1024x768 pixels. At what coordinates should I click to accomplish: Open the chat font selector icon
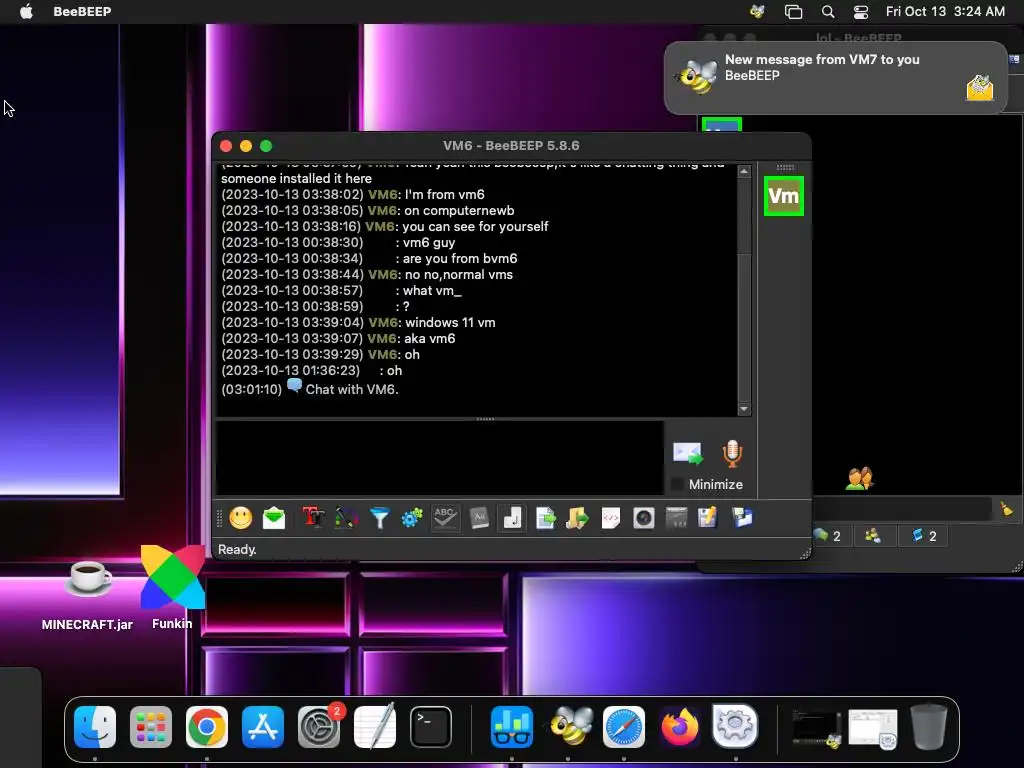tap(313, 519)
